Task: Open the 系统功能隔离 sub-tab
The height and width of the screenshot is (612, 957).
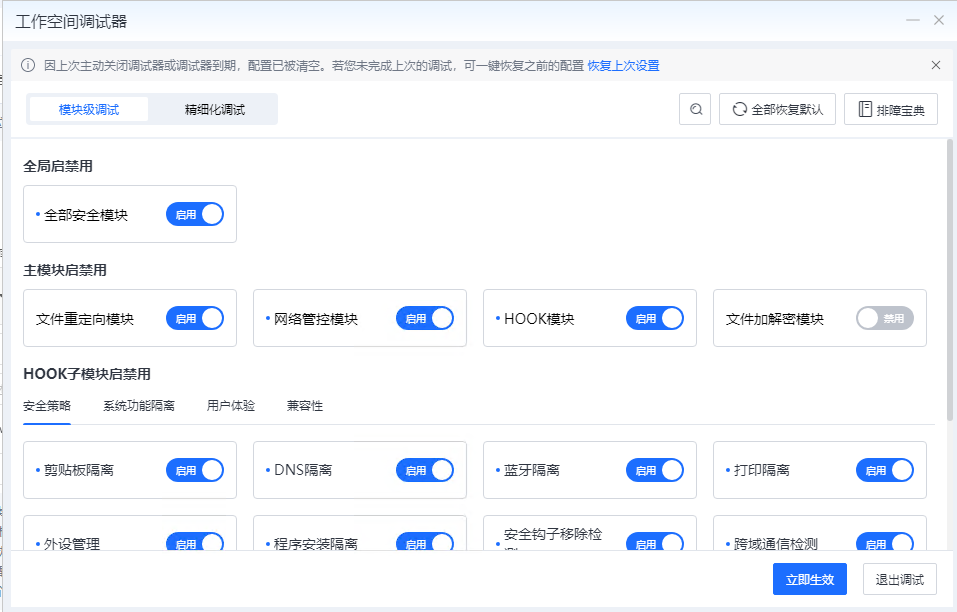Action: (139, 406)
